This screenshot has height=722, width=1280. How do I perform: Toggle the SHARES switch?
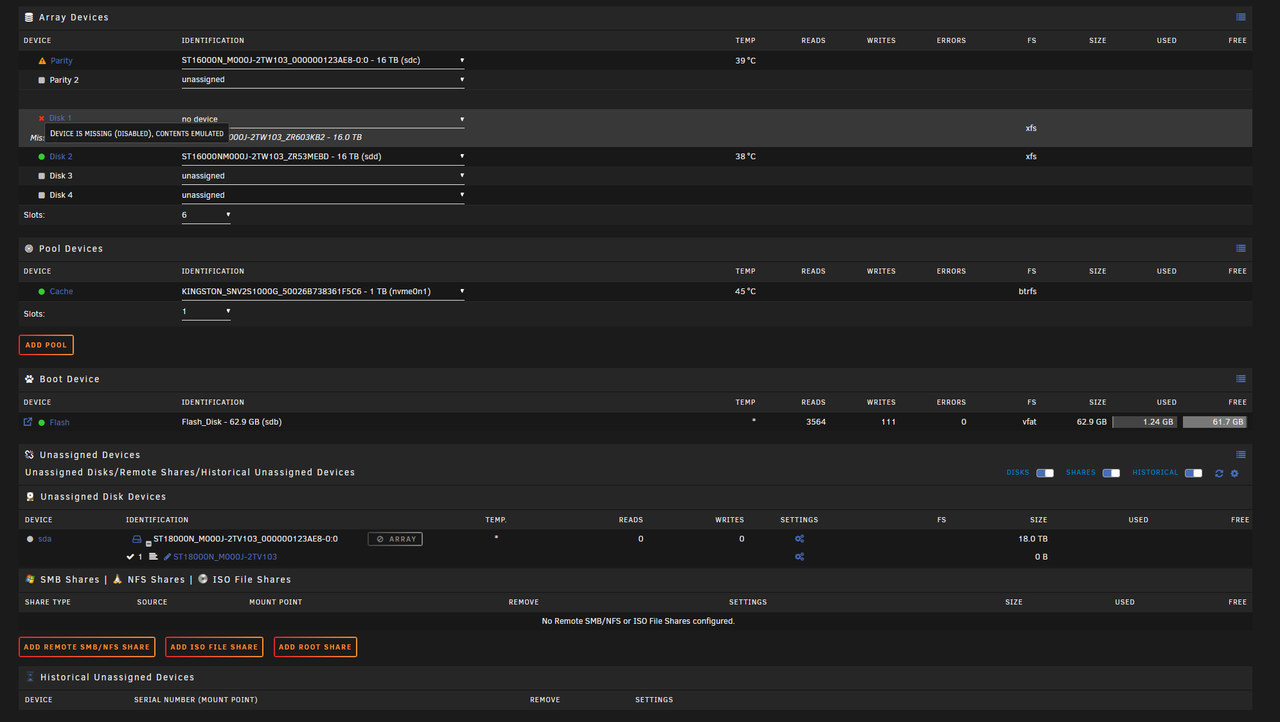(1111, 473)
